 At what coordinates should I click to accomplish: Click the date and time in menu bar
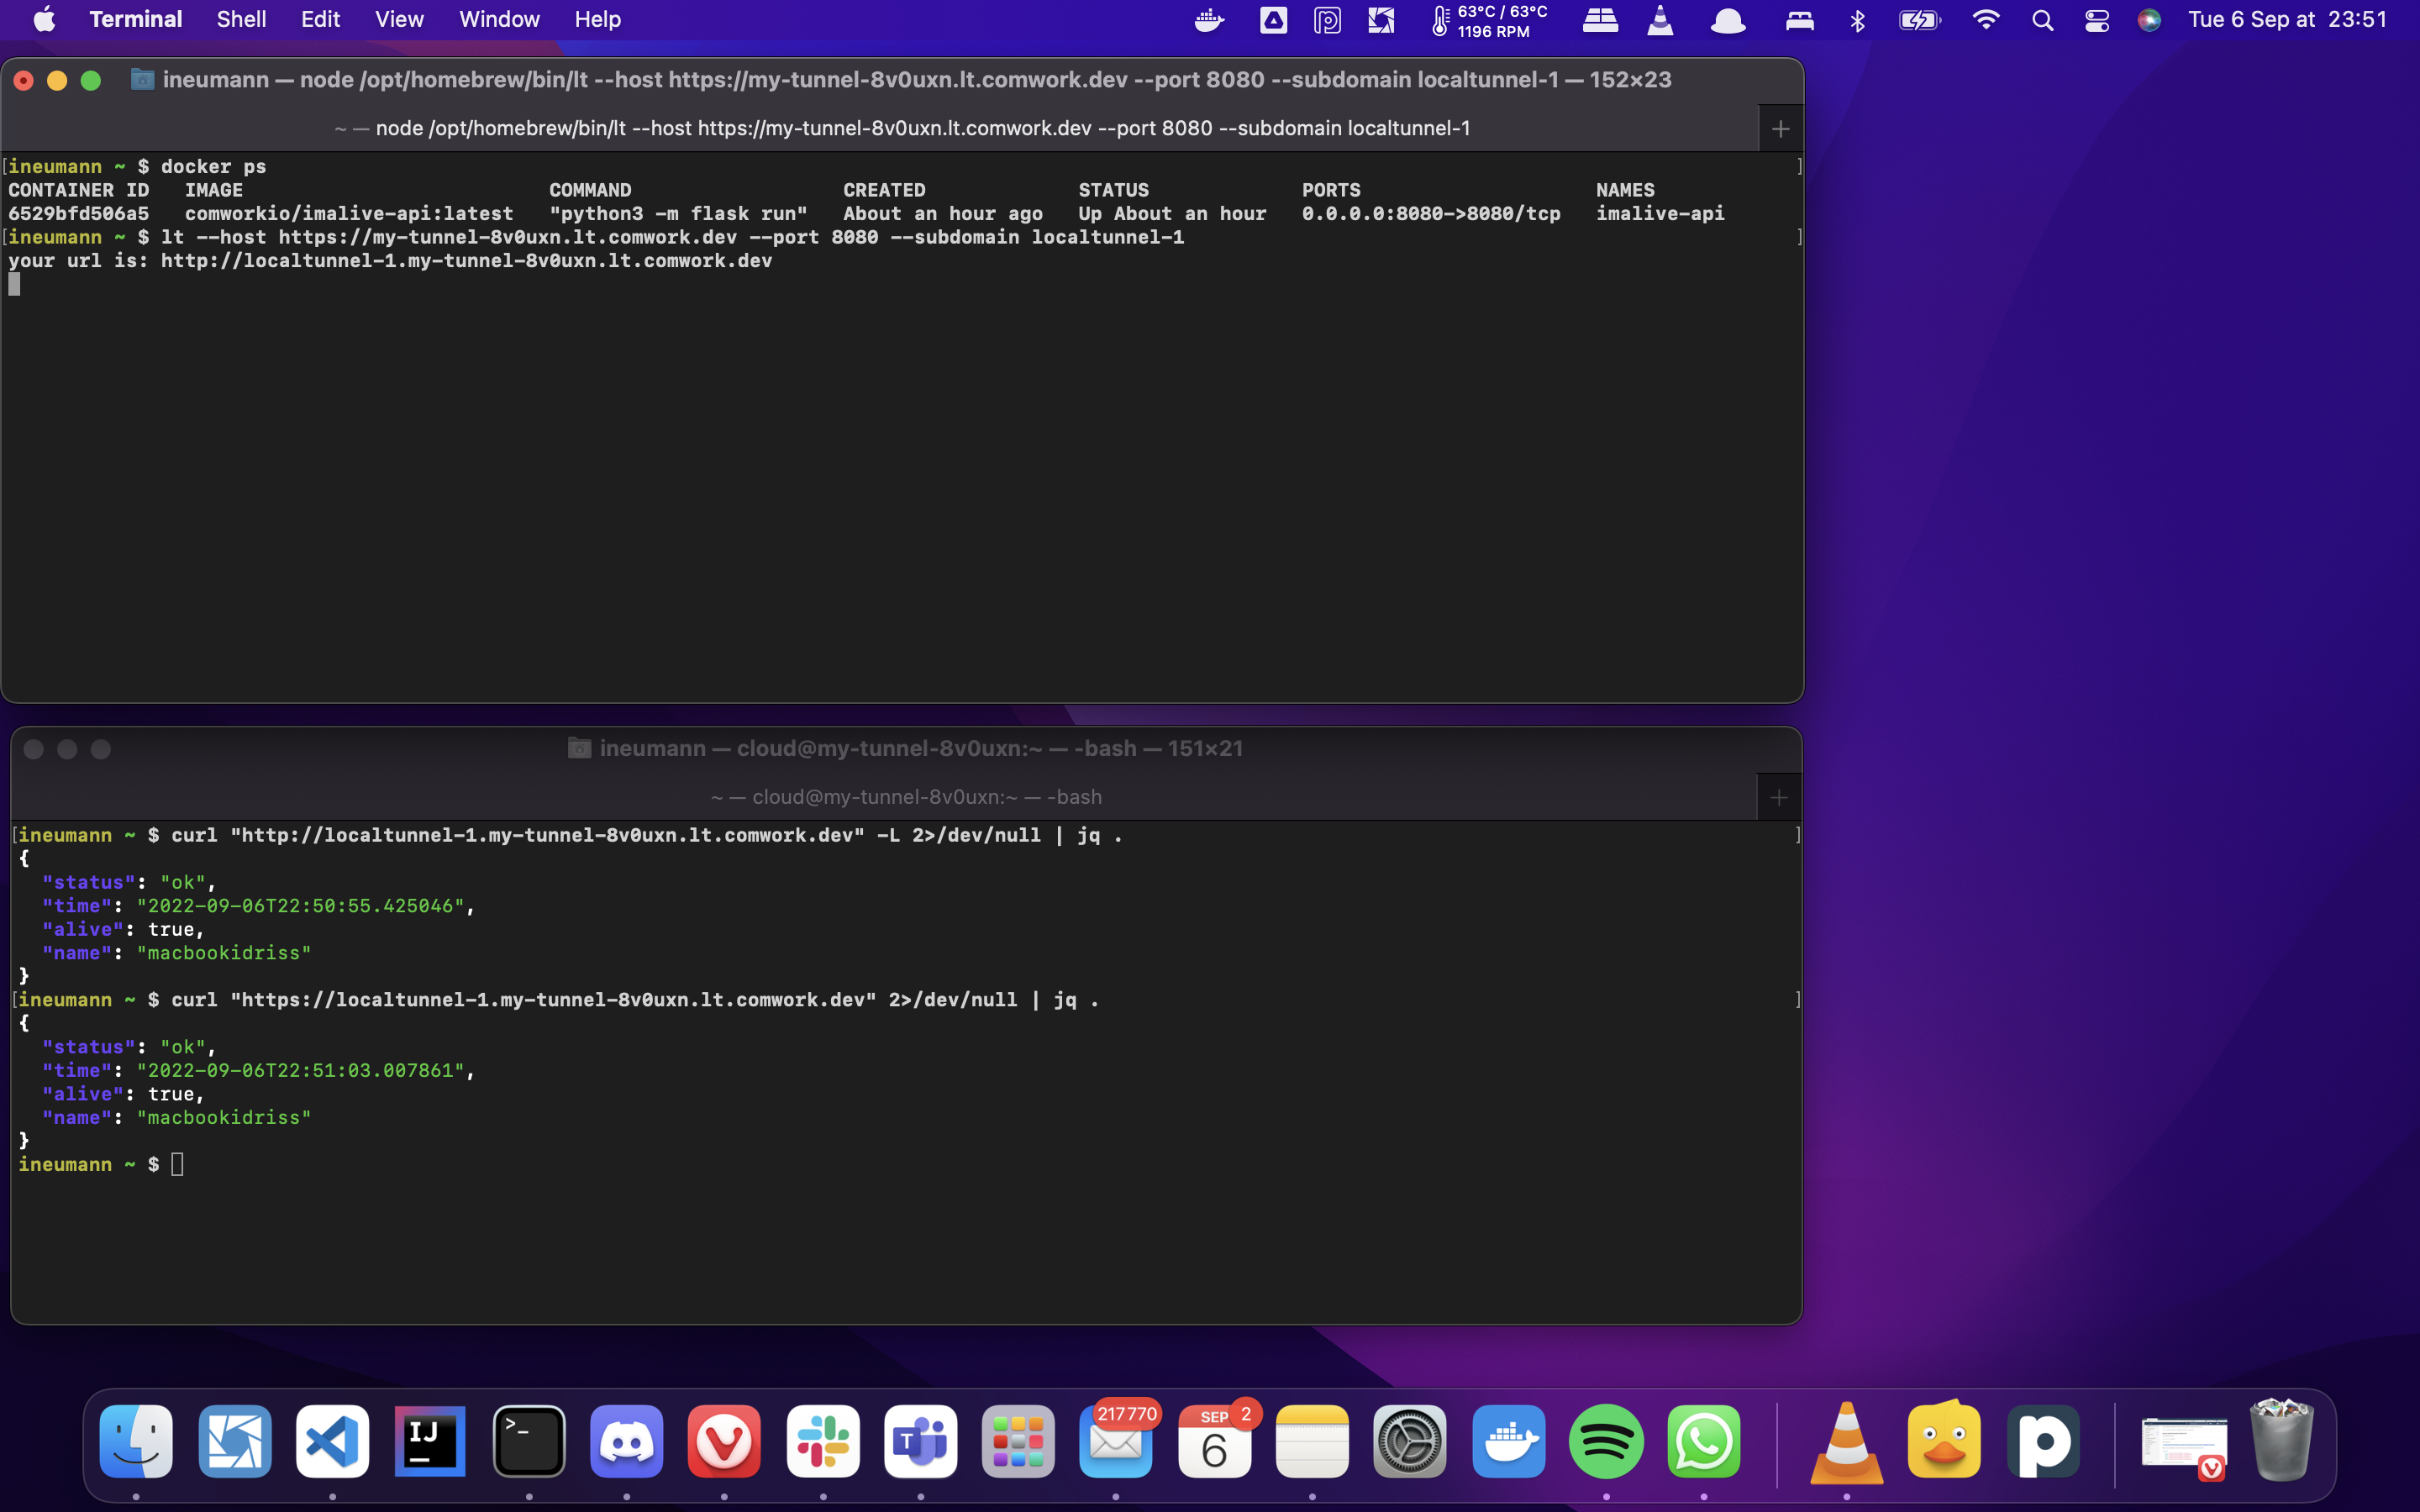click(2287, 20)
